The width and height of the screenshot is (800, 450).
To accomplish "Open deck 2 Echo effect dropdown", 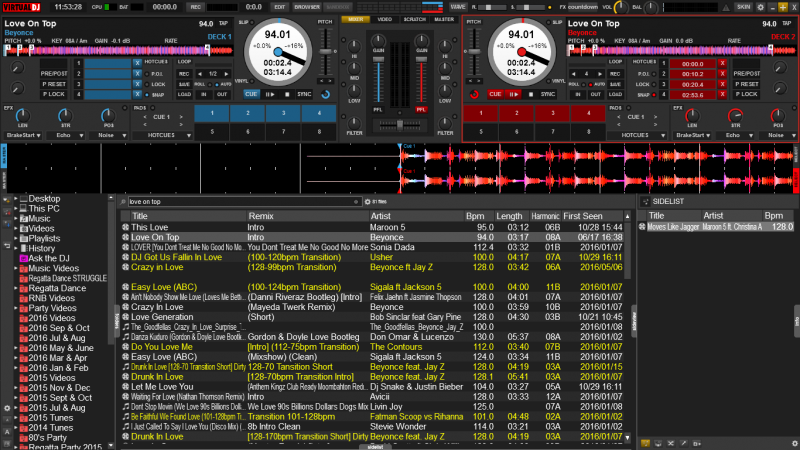I will pos(735,135).
